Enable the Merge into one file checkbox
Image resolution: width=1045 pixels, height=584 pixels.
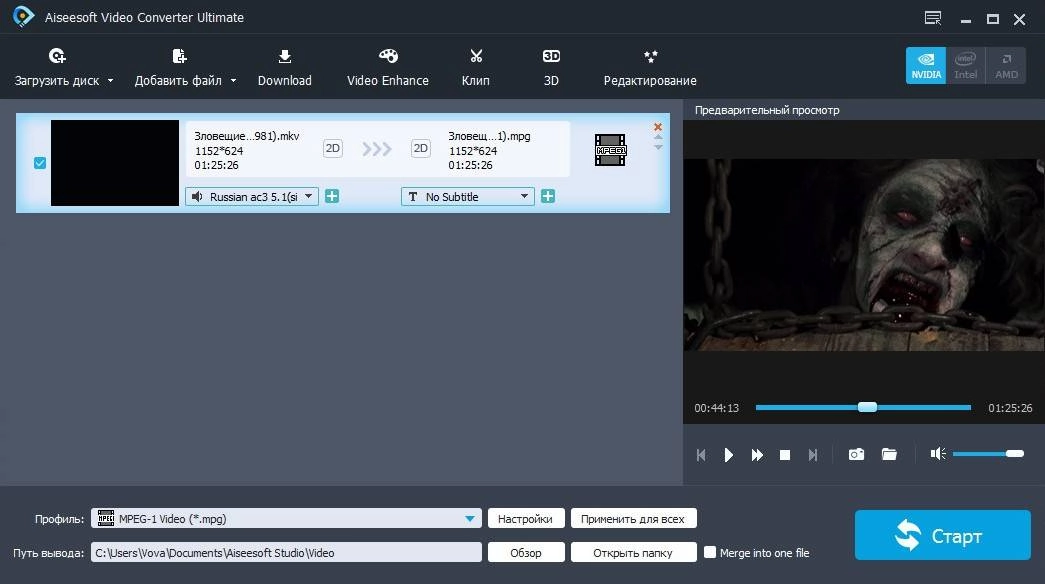[710, 552]
